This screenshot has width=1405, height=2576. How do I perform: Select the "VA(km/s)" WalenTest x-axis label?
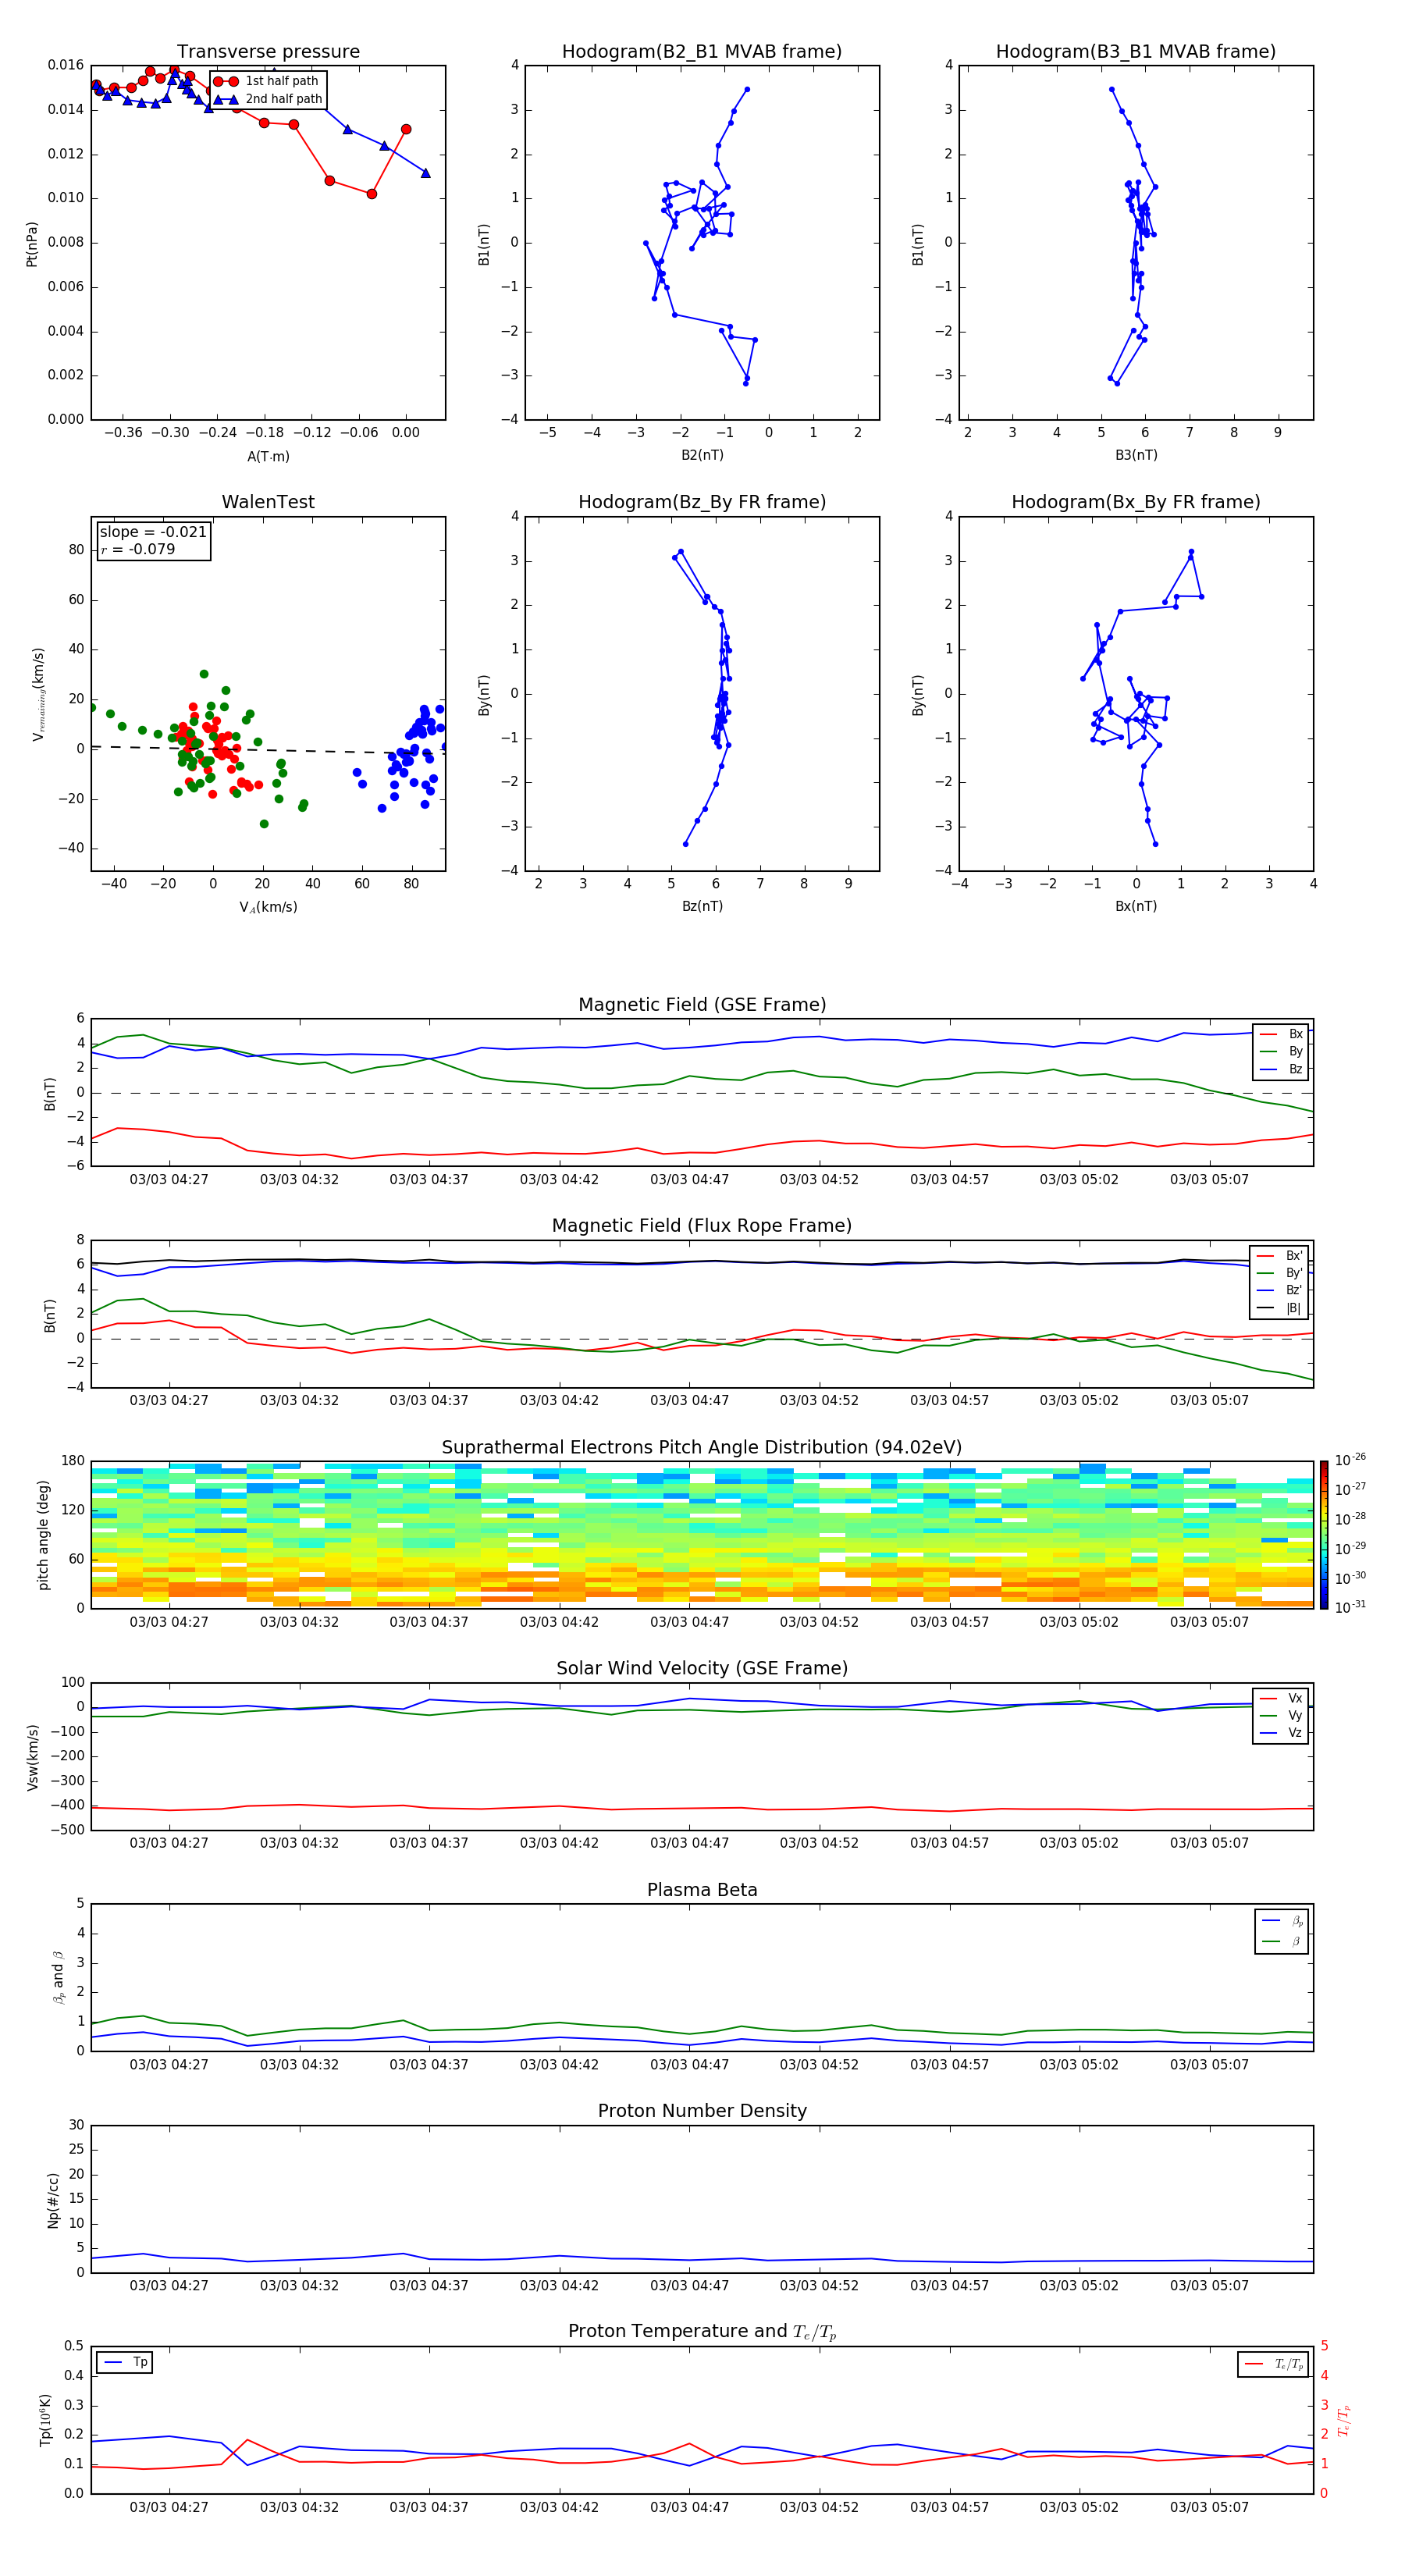[268, 907]
